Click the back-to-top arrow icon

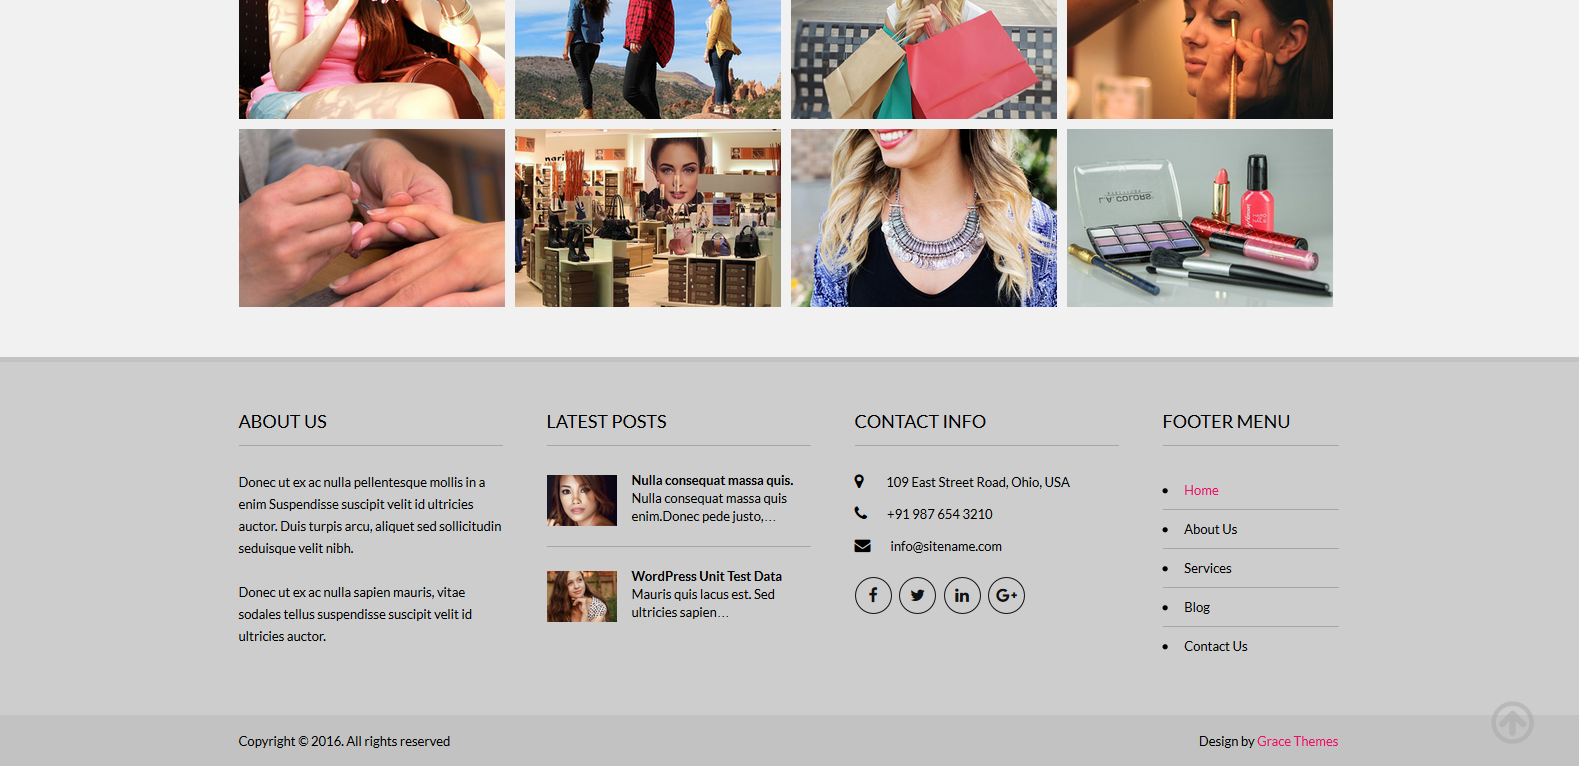(x=1512, y=722)
